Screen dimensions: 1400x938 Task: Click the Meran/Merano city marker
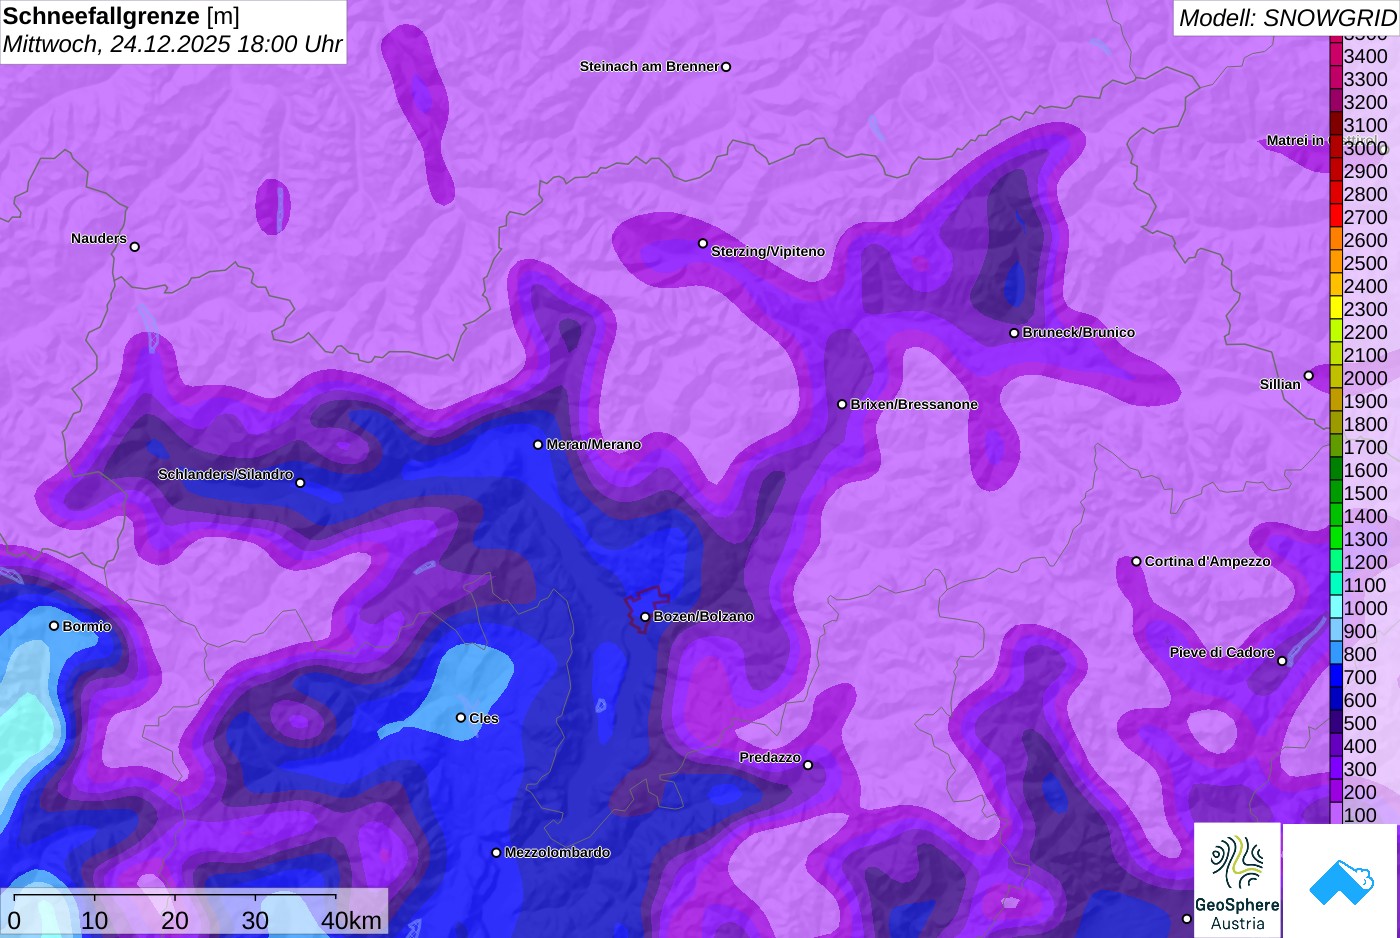[538, 444]
